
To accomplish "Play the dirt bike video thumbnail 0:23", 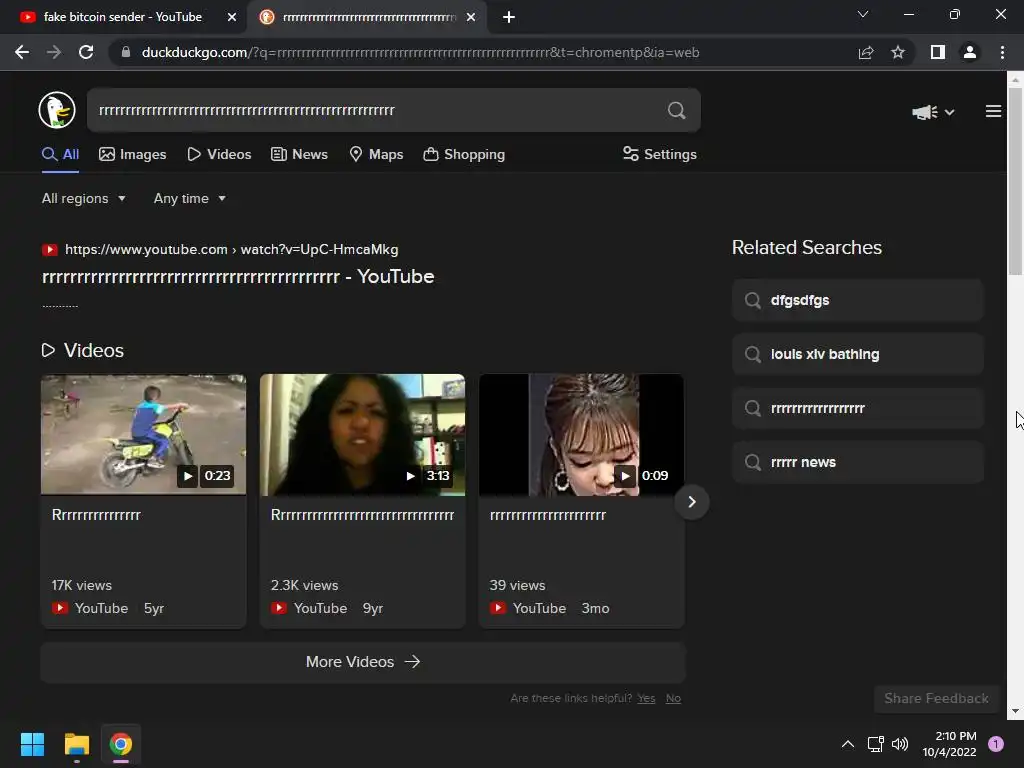I will click(x=144, y=434).
